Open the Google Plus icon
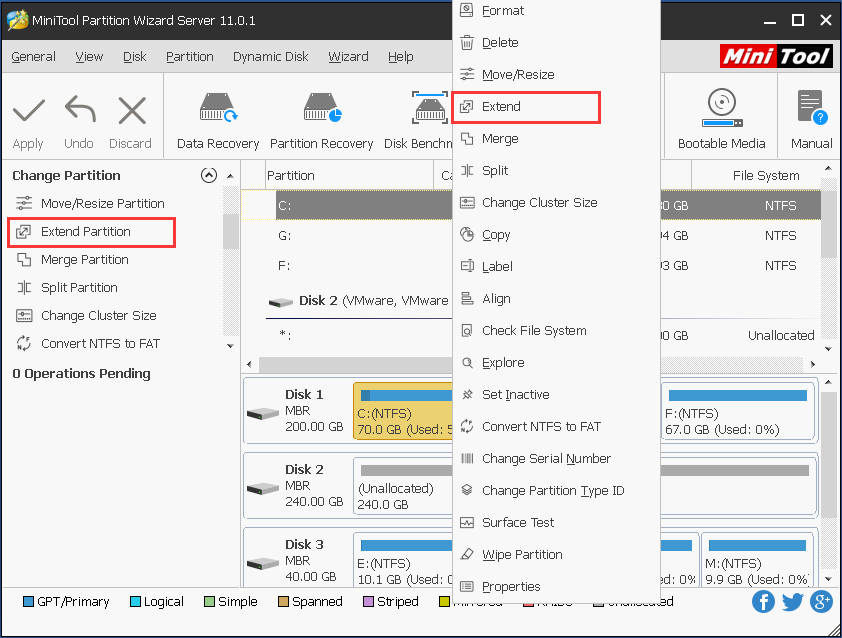This screenshot has height=638, width=842. coord(822,601)
